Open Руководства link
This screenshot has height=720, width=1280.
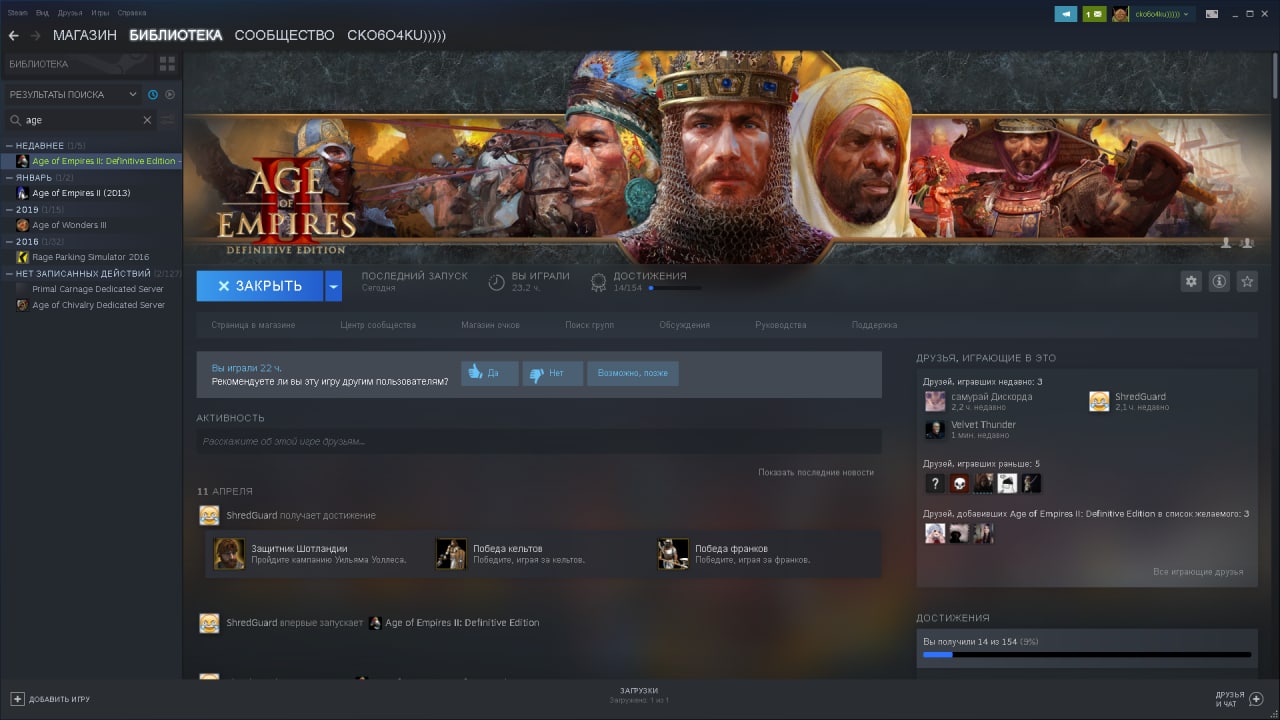(781, 325)
